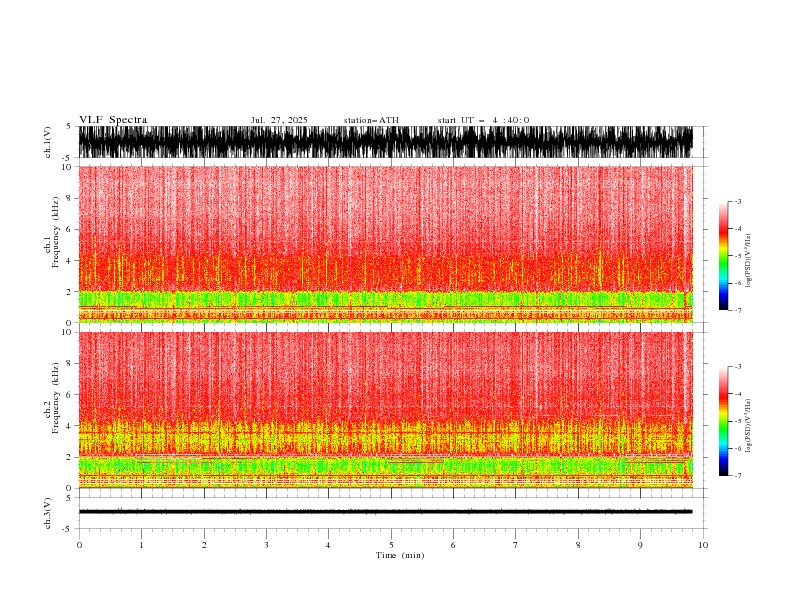Click the "4" kHz tick on ch.1 axis
This screenshot has width=792, height=612.
[69, 261]
